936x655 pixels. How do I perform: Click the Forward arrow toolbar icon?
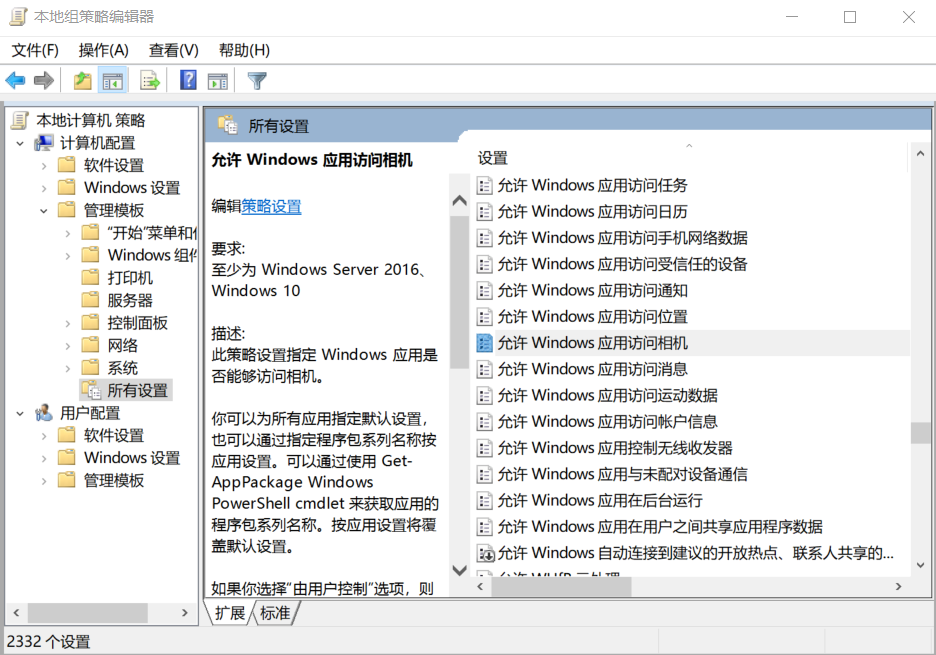pos(44,80)
